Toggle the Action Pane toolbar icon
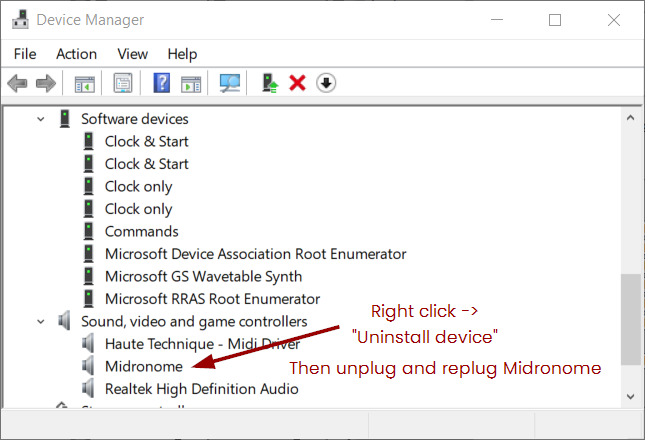The image size is (645, 440). click(x=191, y=83)
